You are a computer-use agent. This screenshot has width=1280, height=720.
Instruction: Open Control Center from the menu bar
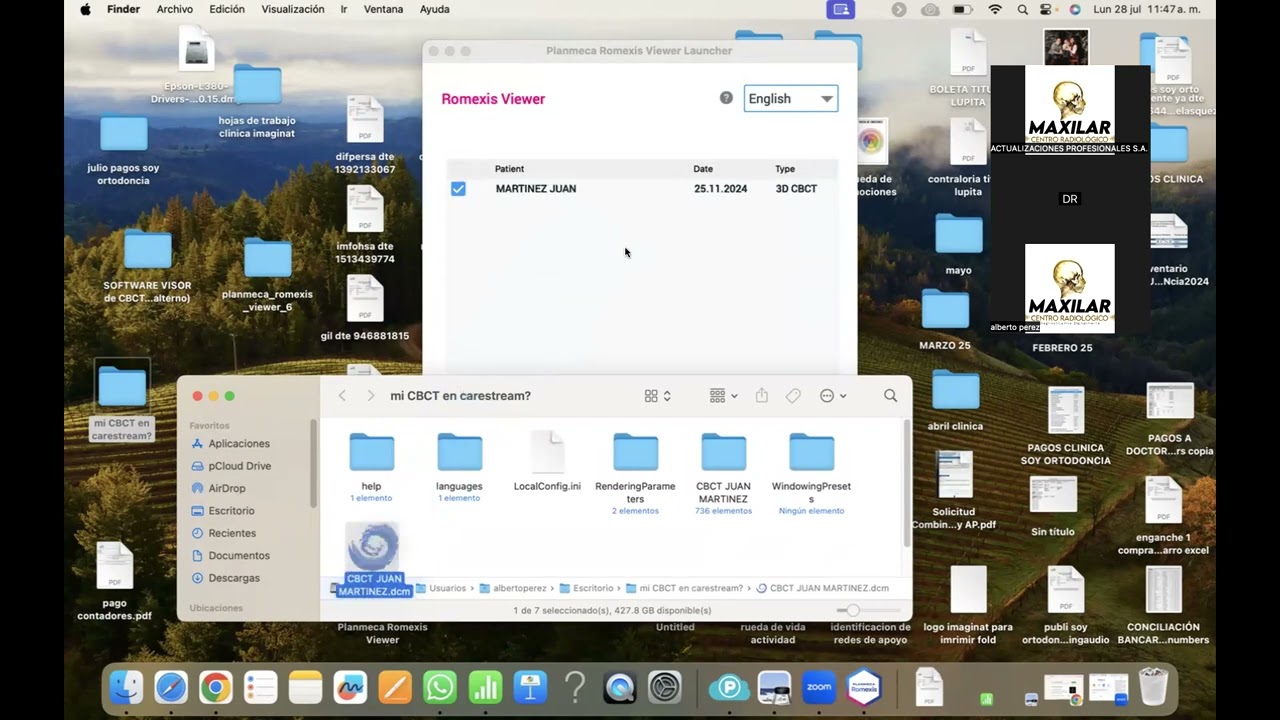[x=1048, y=9]
